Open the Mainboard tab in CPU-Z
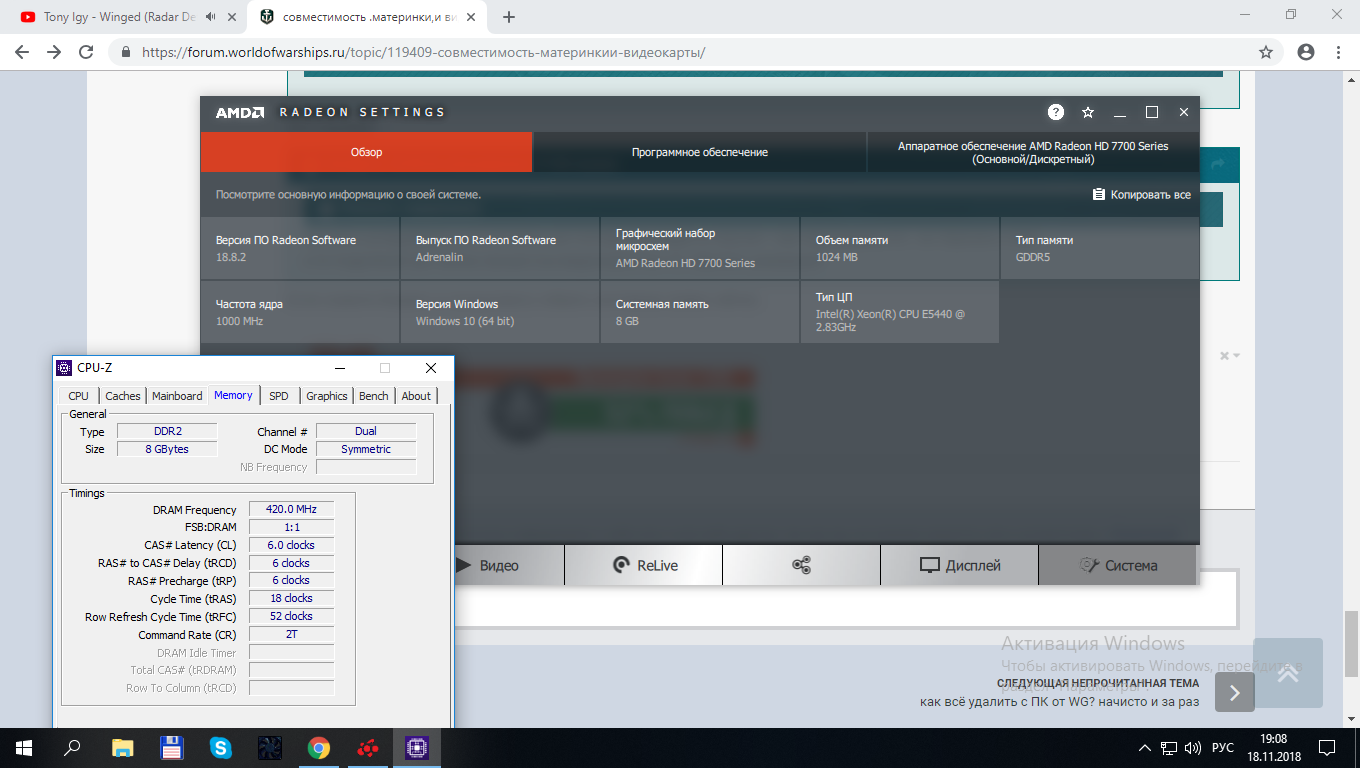Viewport: 1360px width, 768px height. [177, 396]
